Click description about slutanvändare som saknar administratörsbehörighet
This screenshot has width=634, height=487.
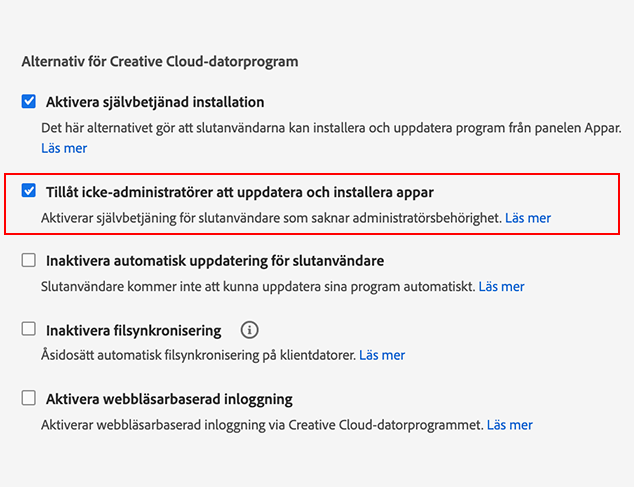pyautogui.click(x=270, y=217)
